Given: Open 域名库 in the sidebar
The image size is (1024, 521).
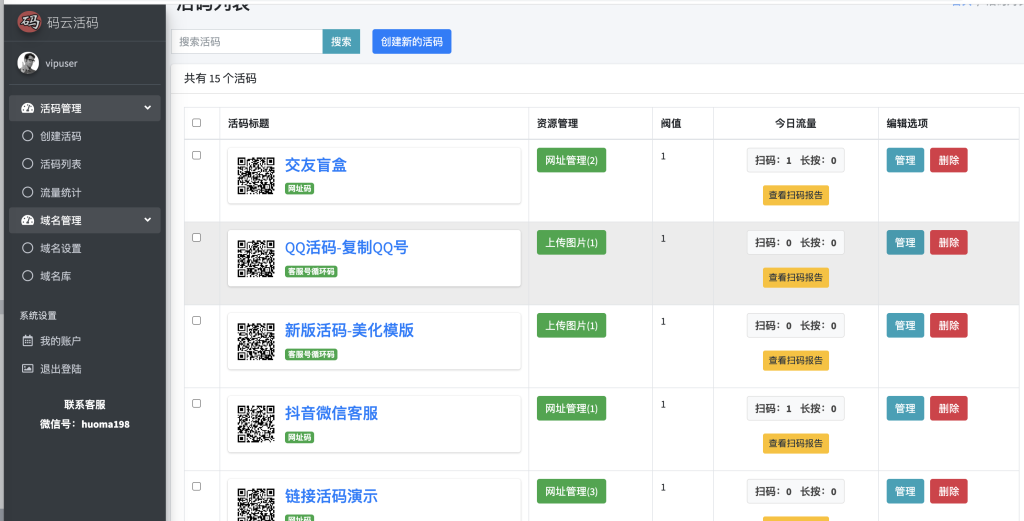Looking at the screenshot, I should pos(85,276).
